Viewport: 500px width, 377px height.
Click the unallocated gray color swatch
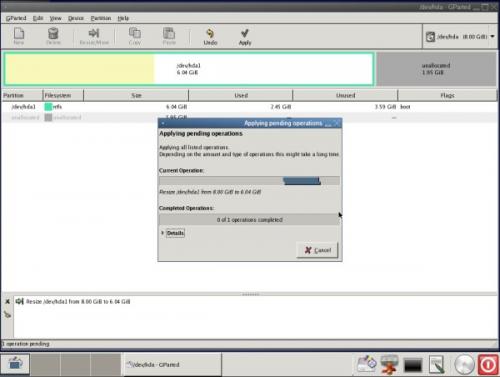(x=48, y=117)
